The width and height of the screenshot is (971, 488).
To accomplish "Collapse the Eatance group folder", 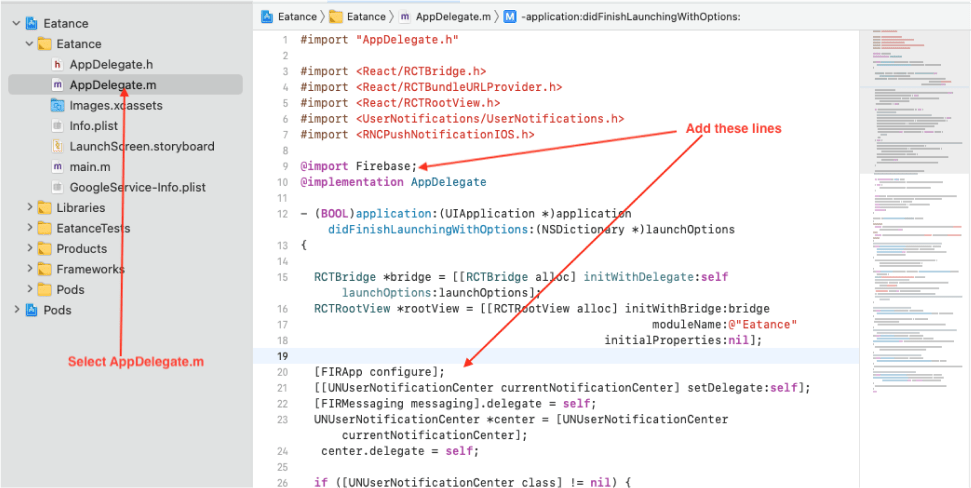I will [29, 44].
